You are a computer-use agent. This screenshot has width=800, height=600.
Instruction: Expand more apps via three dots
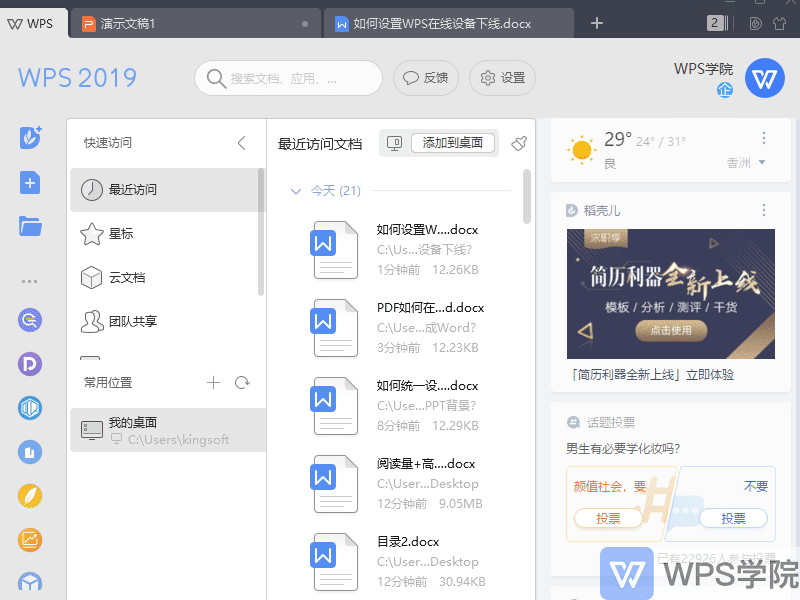click(x=30, y=281)
